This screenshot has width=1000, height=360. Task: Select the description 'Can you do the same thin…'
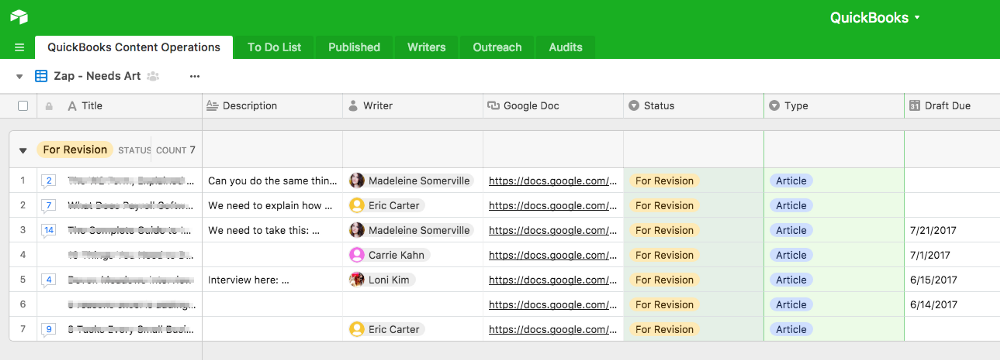pos(272,181)
